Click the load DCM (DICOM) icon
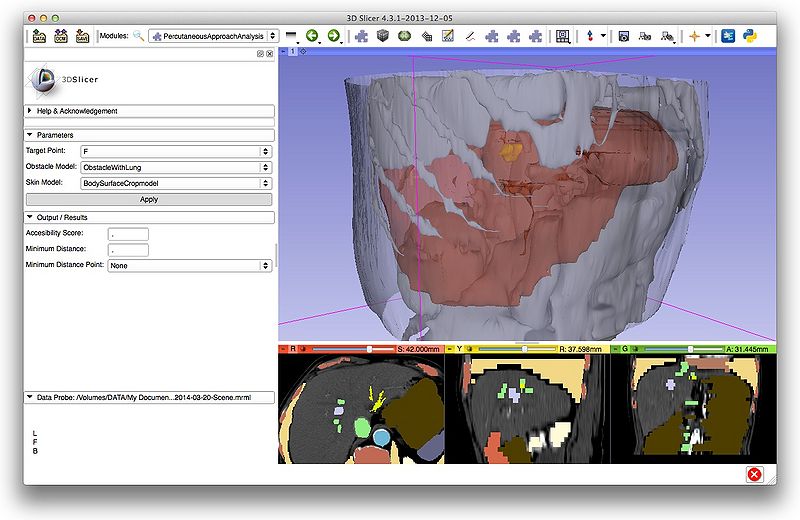 [60, 36]
